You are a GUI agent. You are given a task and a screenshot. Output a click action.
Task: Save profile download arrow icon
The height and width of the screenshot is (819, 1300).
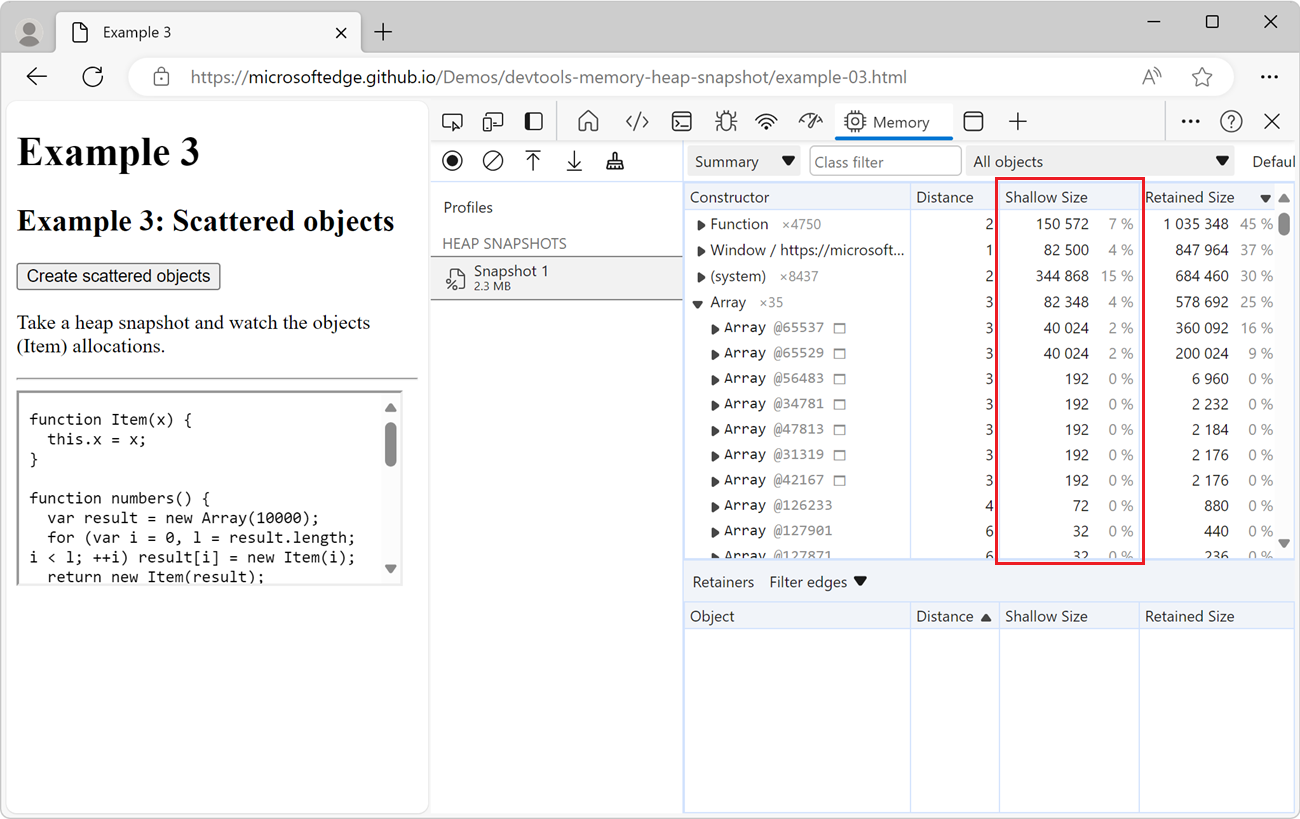tap(574, 161)
